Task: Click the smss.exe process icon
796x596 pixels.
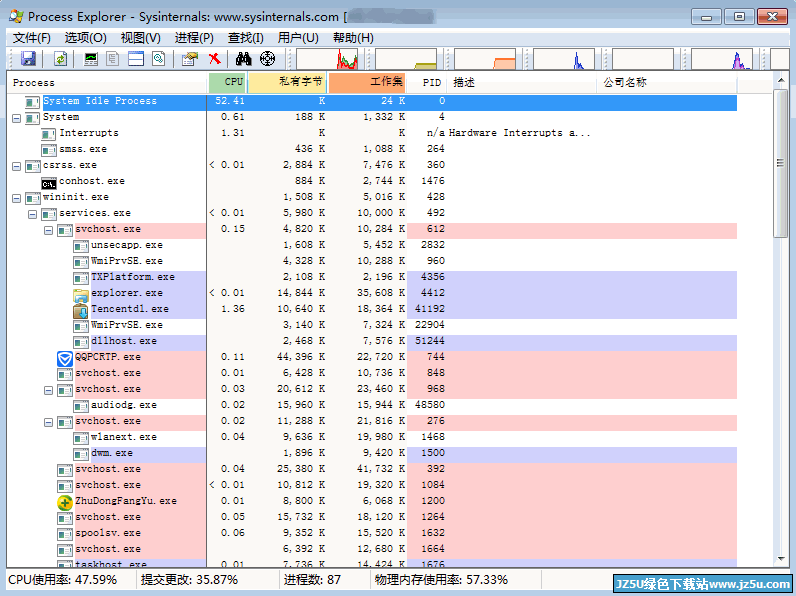Action: pos(49,150)
